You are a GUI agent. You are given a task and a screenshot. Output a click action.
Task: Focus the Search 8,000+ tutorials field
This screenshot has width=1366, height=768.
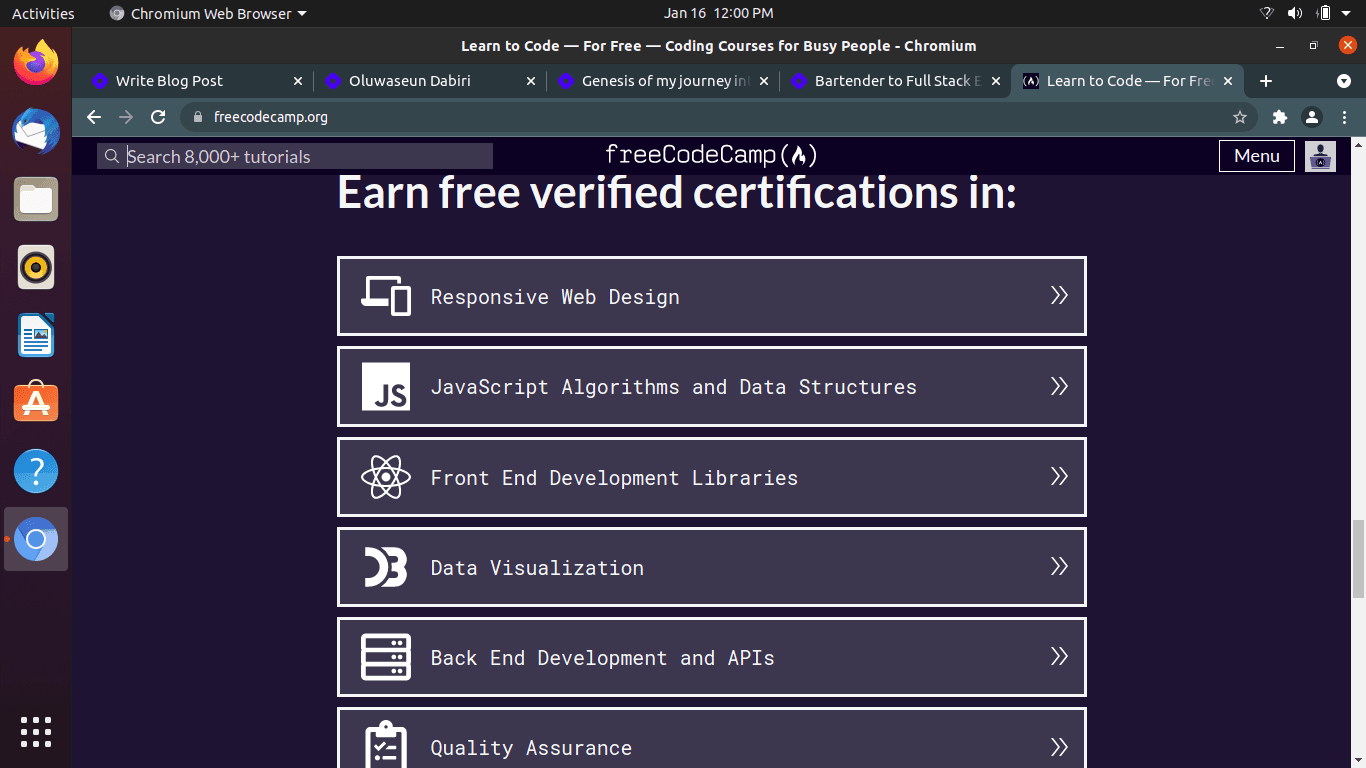coord(305,156)
